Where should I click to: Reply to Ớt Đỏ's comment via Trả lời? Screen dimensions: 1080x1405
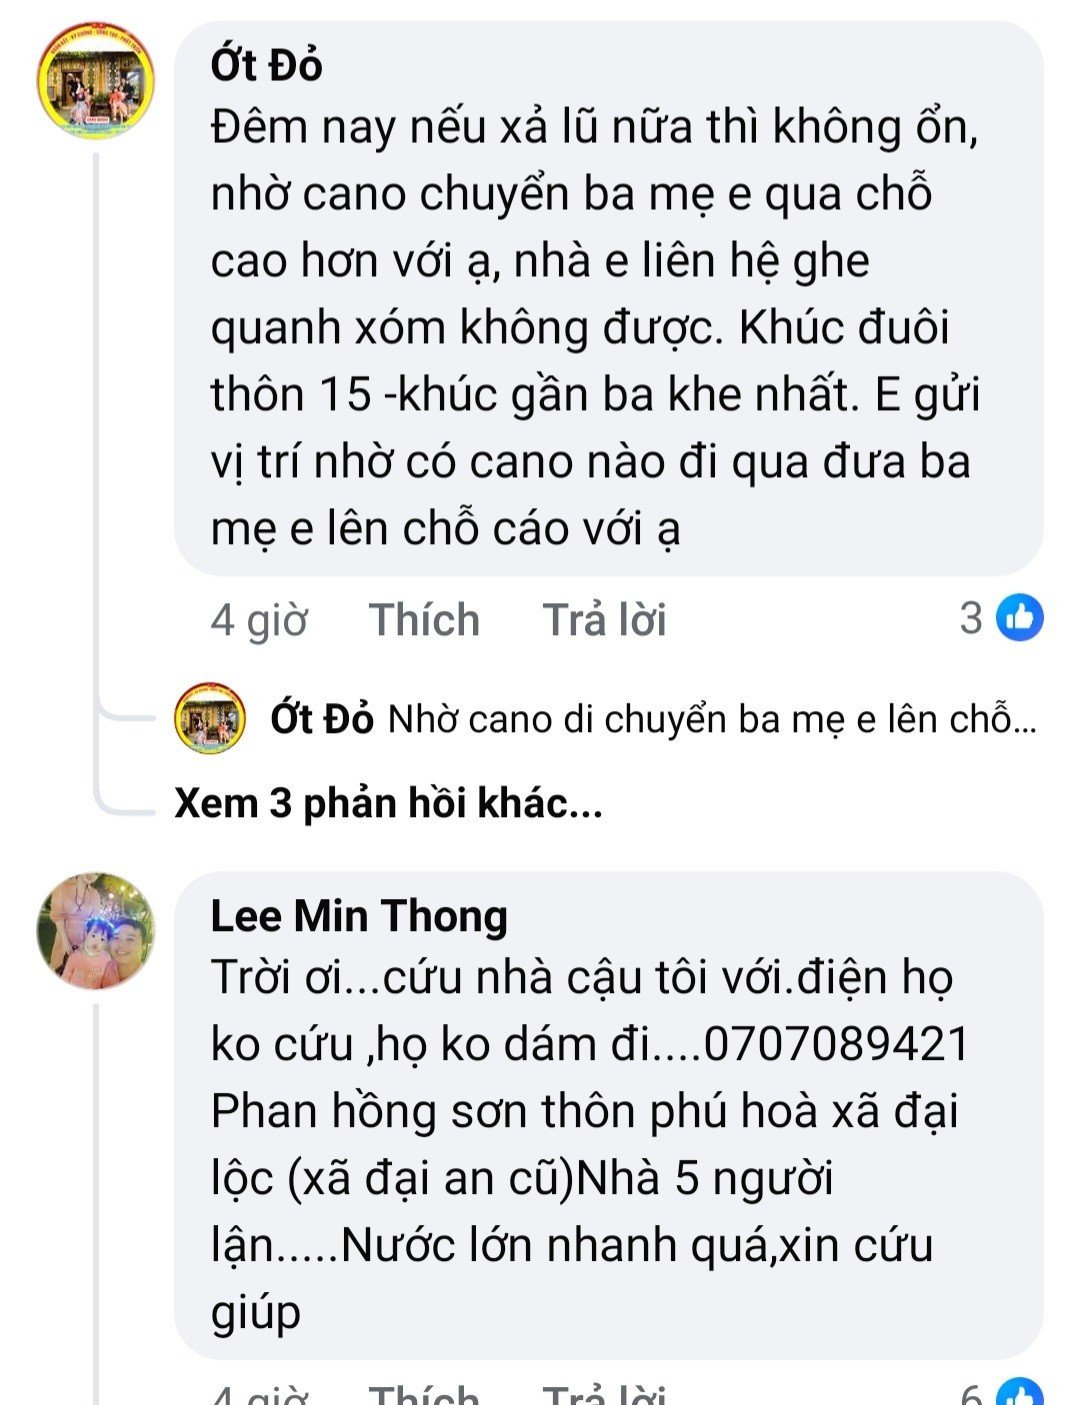pyautogui.click(x=604, y=620)
